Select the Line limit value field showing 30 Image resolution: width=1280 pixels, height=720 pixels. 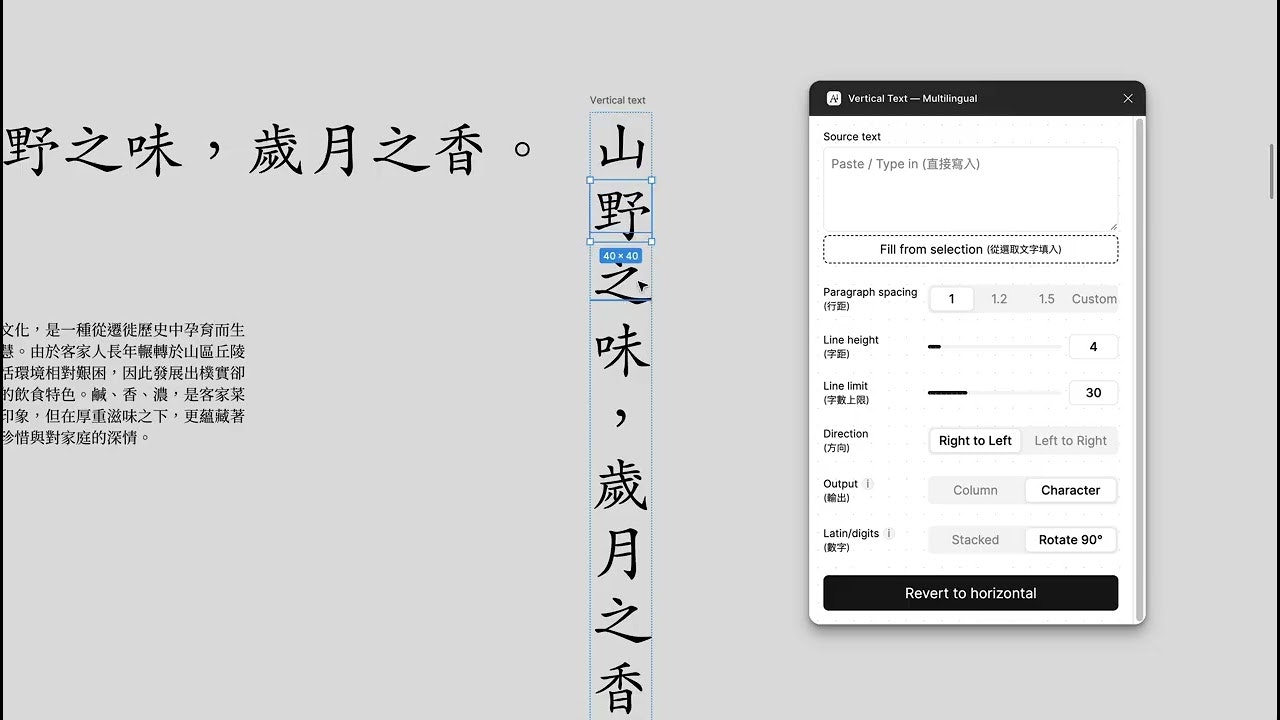tap(1093, 392)
